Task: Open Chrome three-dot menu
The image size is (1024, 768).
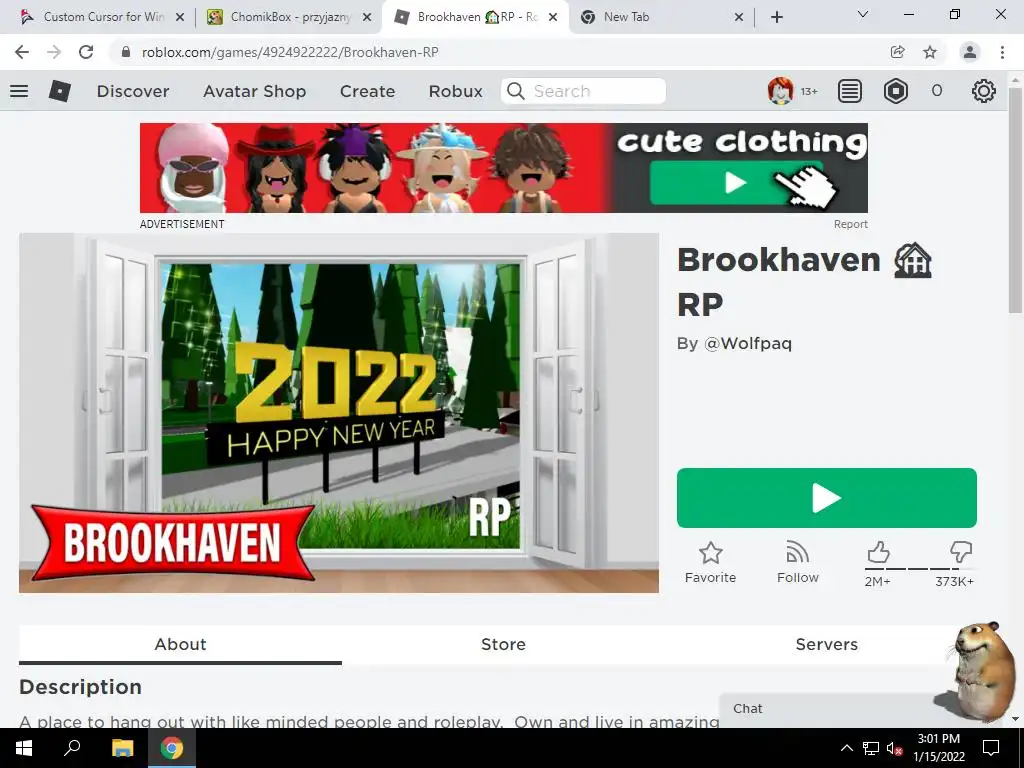Action: tap(1002, 52)
